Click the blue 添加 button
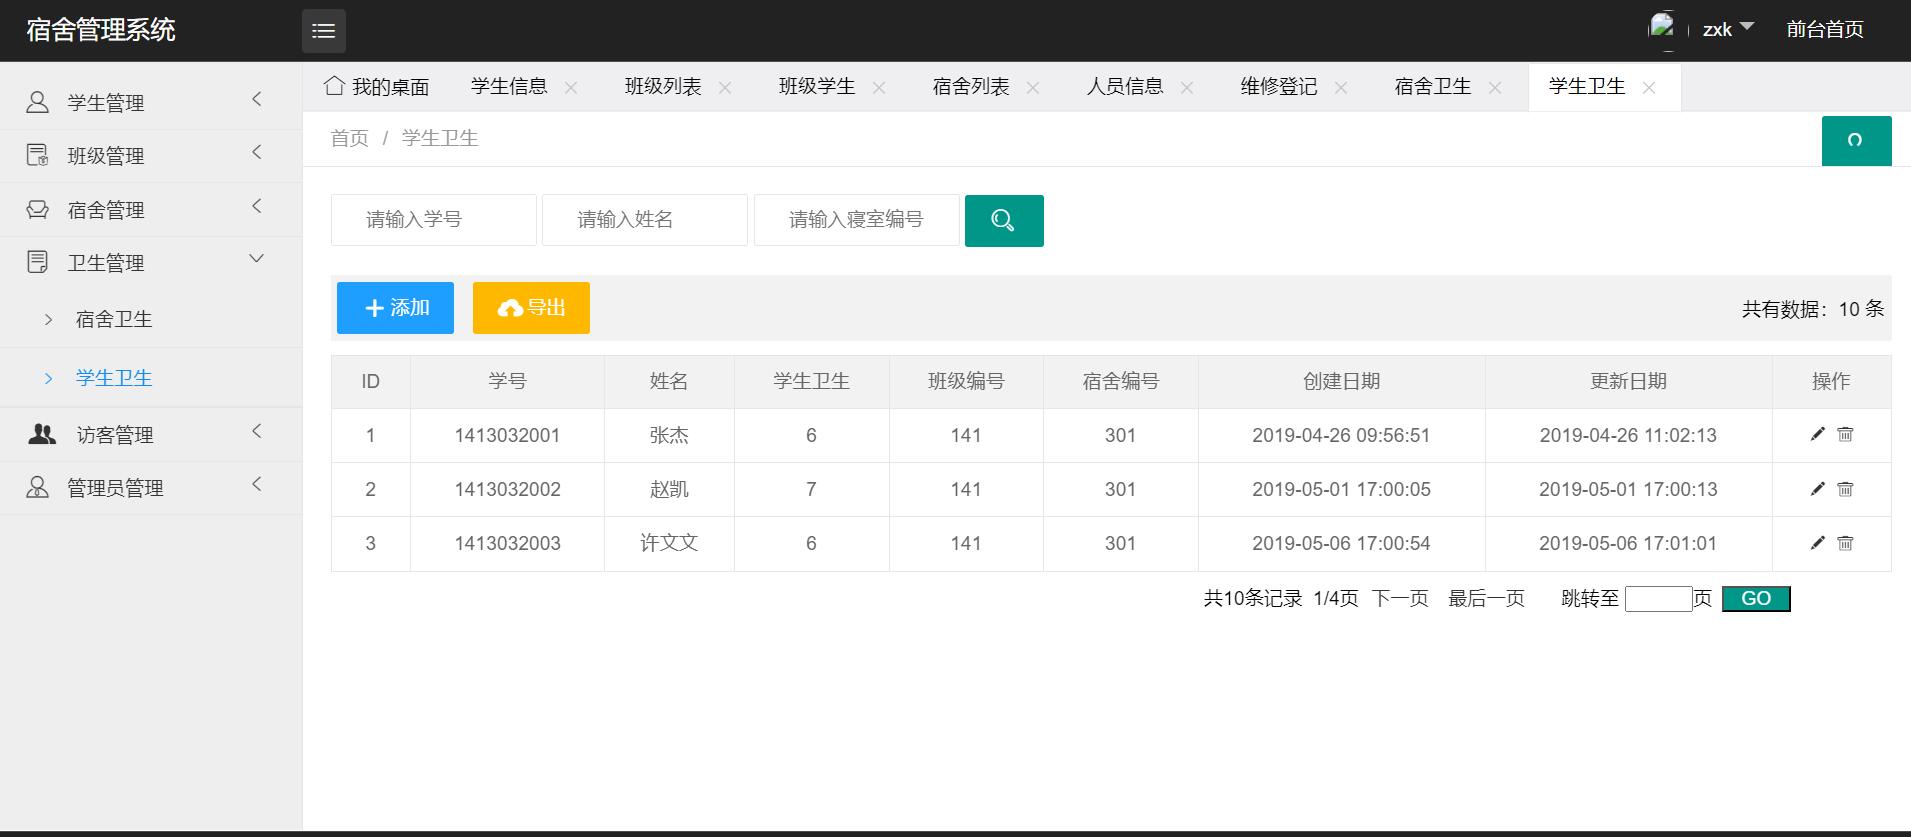Image resolution: width=1911 pixels, height=837 pixels. pos(395,308)
